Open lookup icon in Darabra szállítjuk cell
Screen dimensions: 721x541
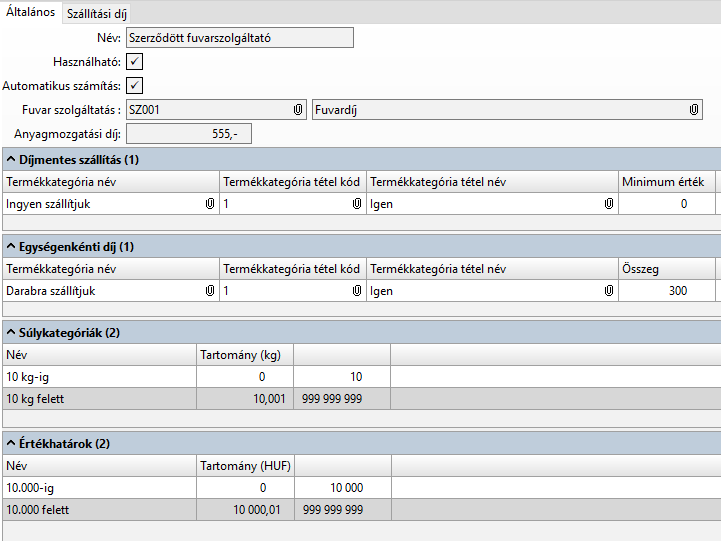(x=210, y=290)
